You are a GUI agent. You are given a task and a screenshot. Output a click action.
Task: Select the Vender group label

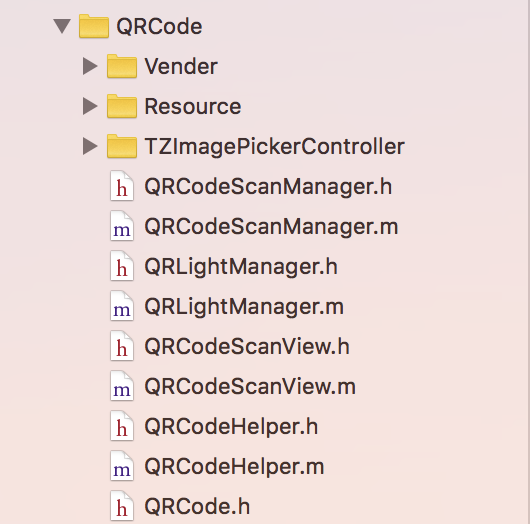click(181, 66)
